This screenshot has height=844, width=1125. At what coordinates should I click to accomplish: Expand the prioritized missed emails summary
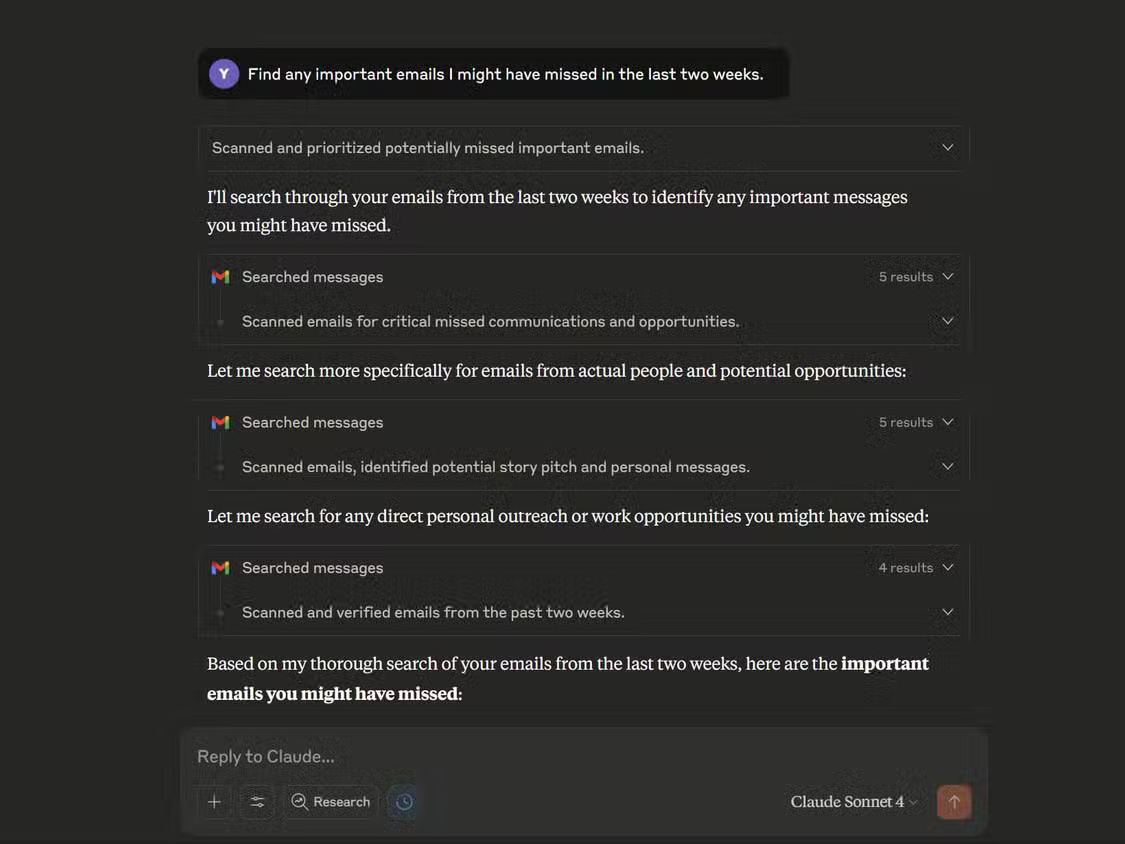946,145
